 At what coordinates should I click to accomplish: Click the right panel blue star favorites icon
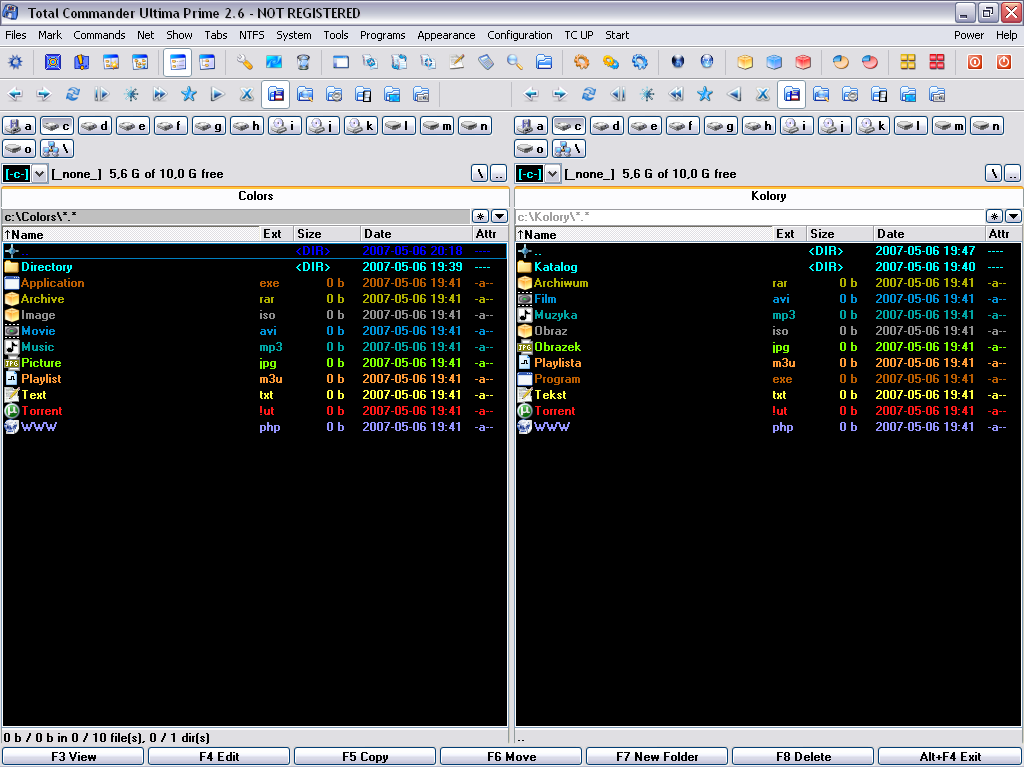pos(705,95)
